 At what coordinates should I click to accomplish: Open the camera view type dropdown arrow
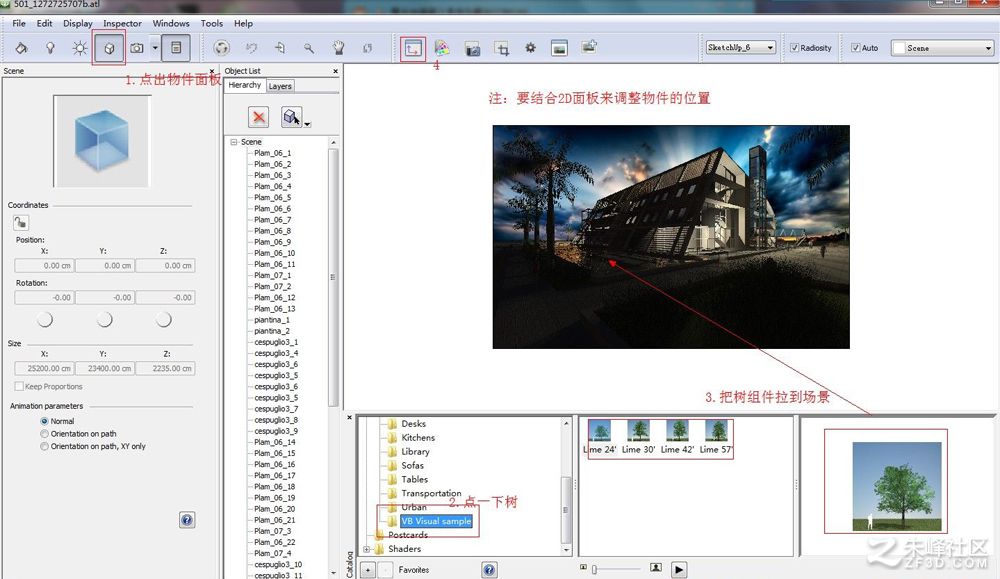point(155,48)
